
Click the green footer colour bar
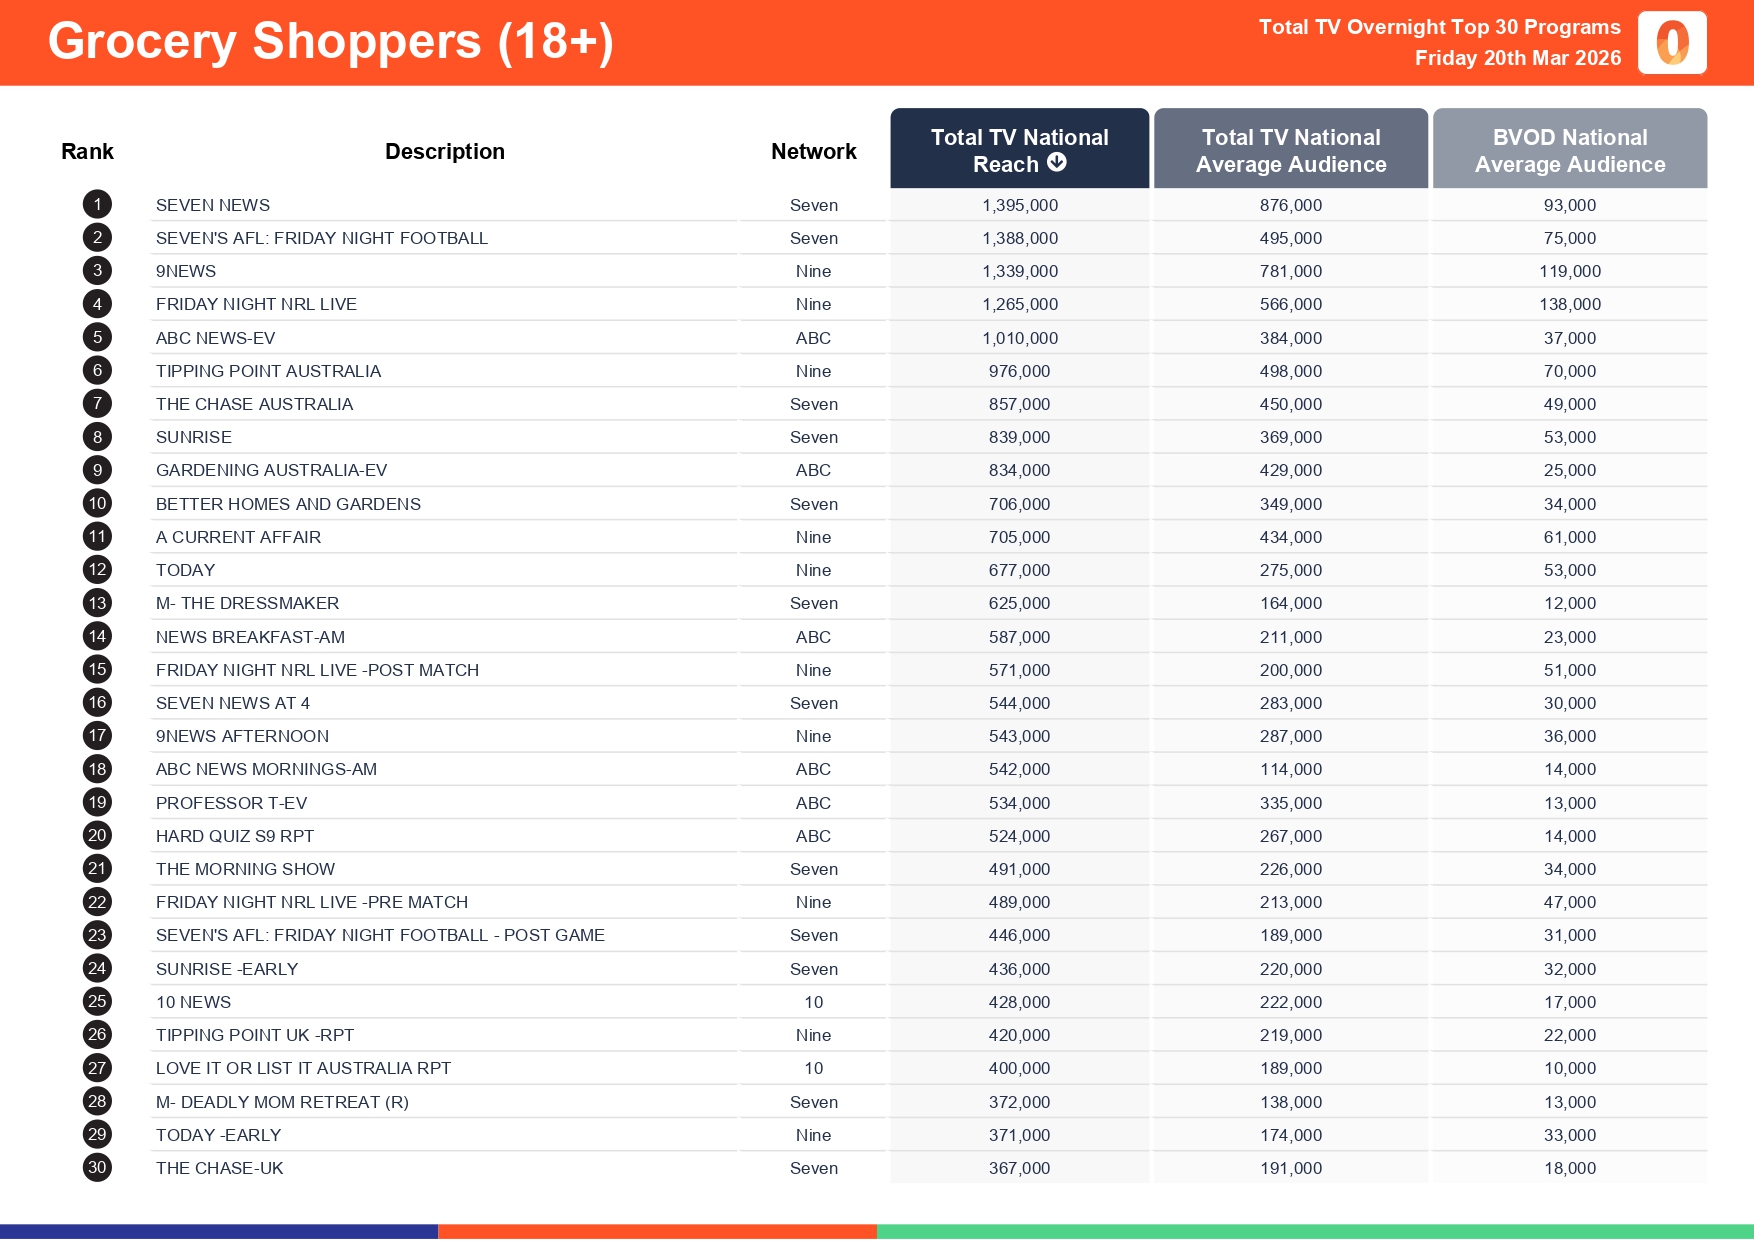coord(1315,1232)
